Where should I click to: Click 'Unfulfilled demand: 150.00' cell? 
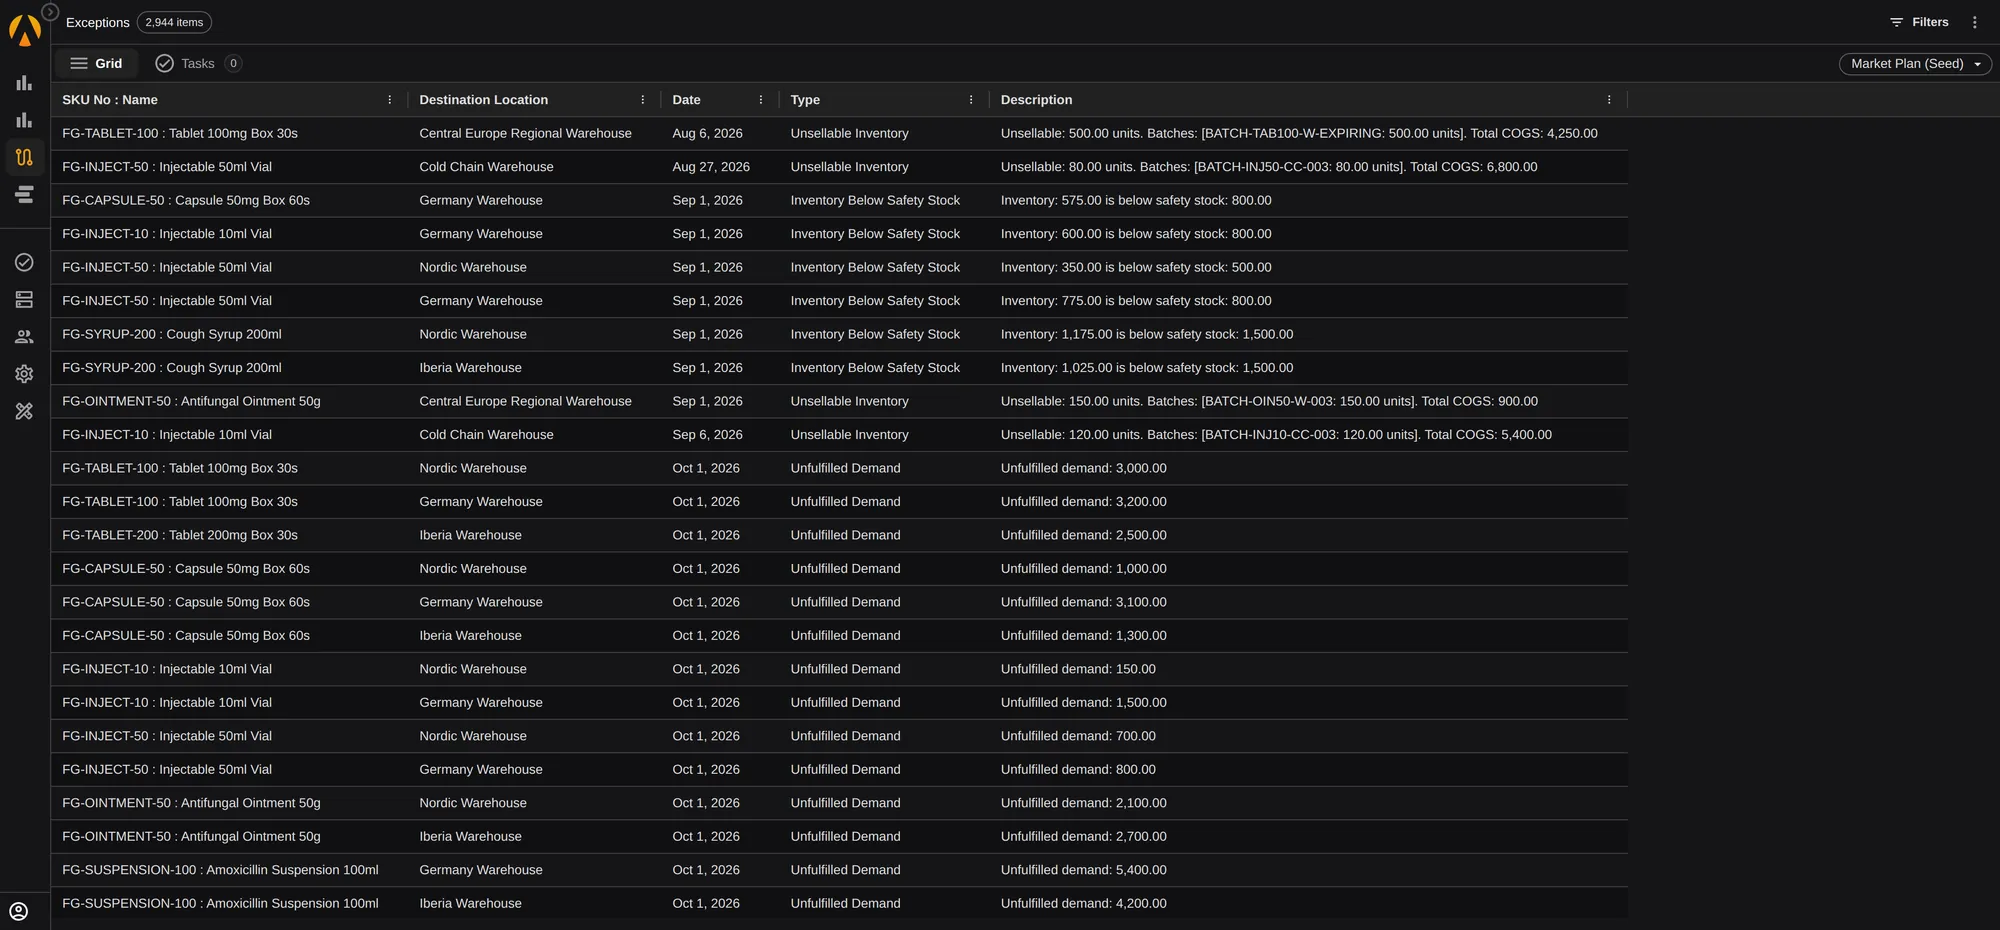click(1078, 669)
